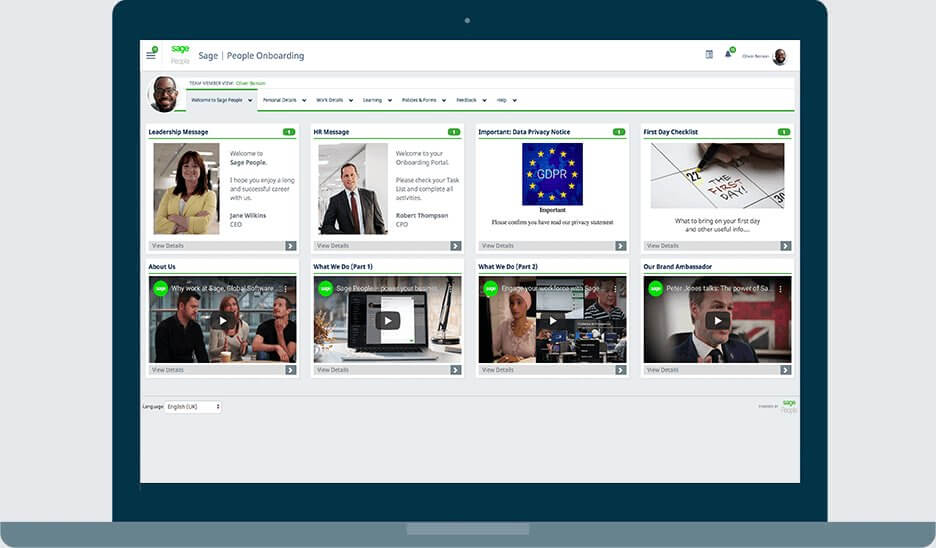Click the arrow icon on Data Privacy Notice card
This screenshot has height=548, width=936.
click(620, 246)
